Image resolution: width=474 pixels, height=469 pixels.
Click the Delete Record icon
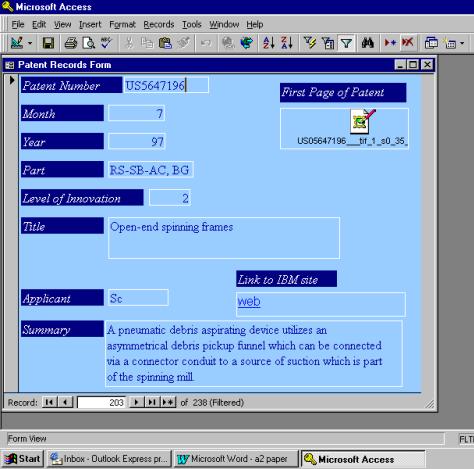(407, 43)
